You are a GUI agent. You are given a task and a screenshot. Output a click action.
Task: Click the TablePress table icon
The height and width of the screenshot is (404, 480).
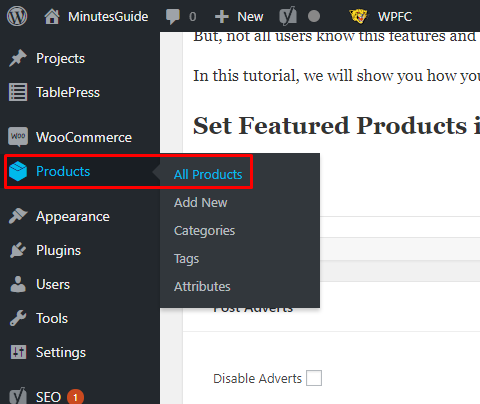18,92
